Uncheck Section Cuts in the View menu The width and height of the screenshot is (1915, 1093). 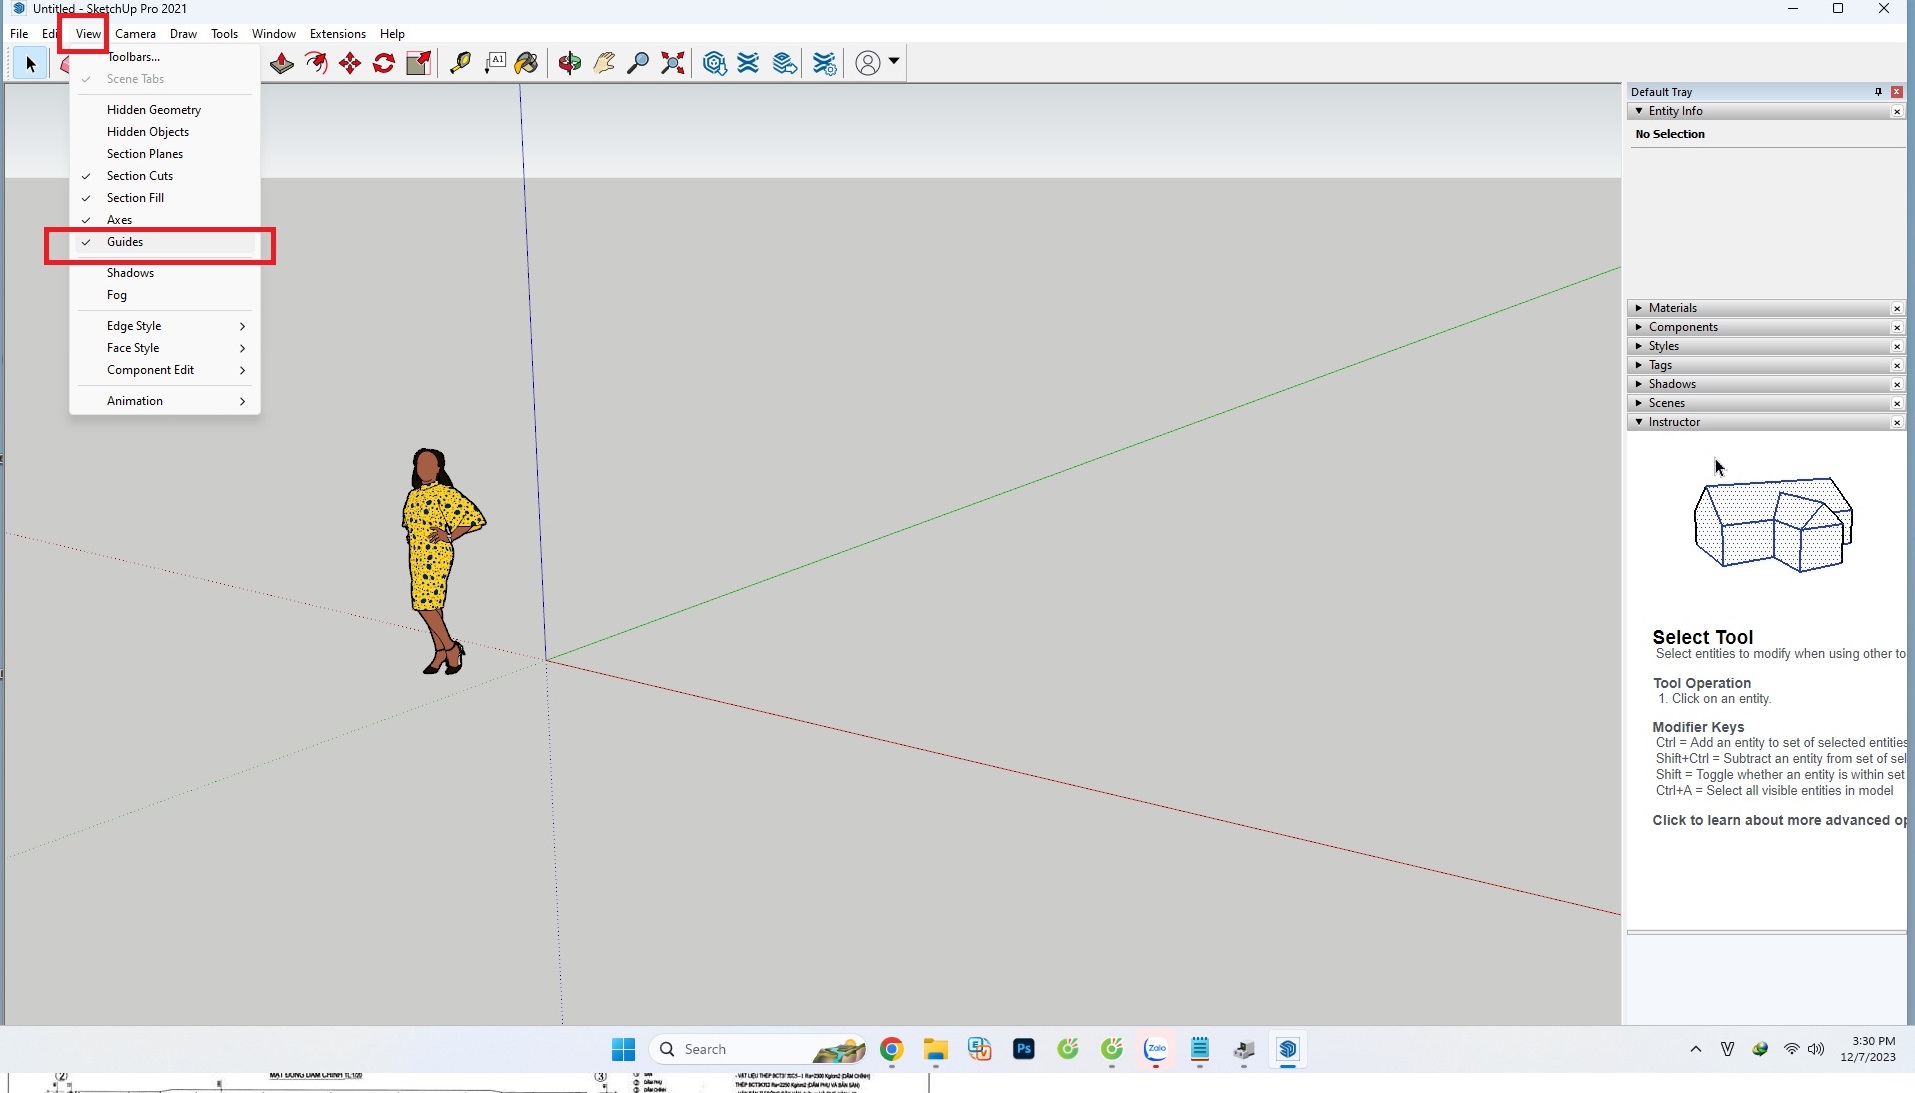140,175
